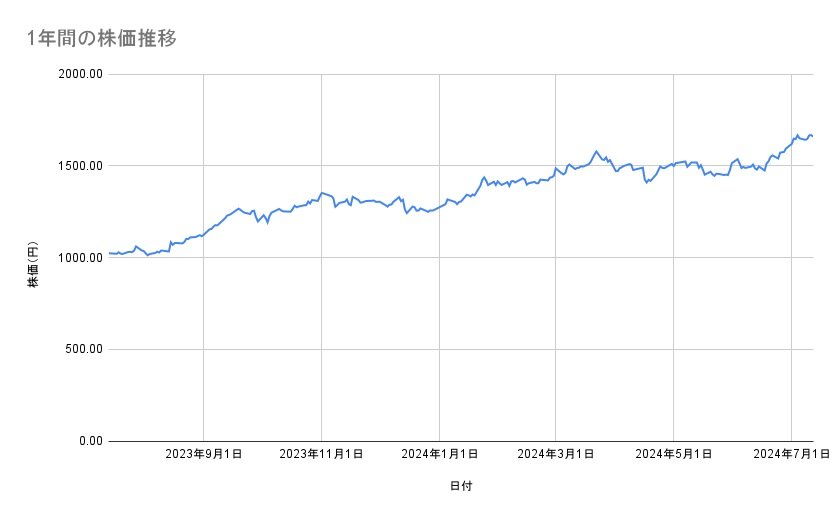The image size is (839, 519).
Task: Click the 2024年5月1日 date label
Action: [674, 455]
